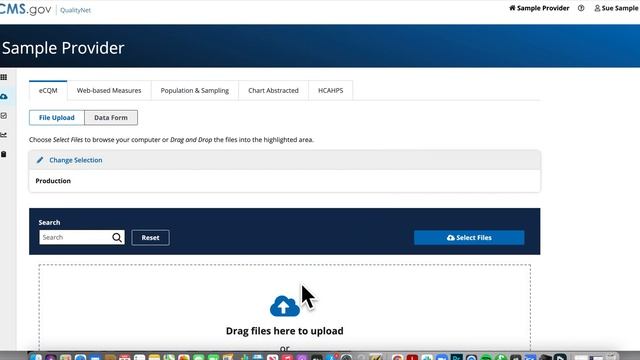
Task: Switch to the Chart Abstracted tab
Action: tap(273, 90)
